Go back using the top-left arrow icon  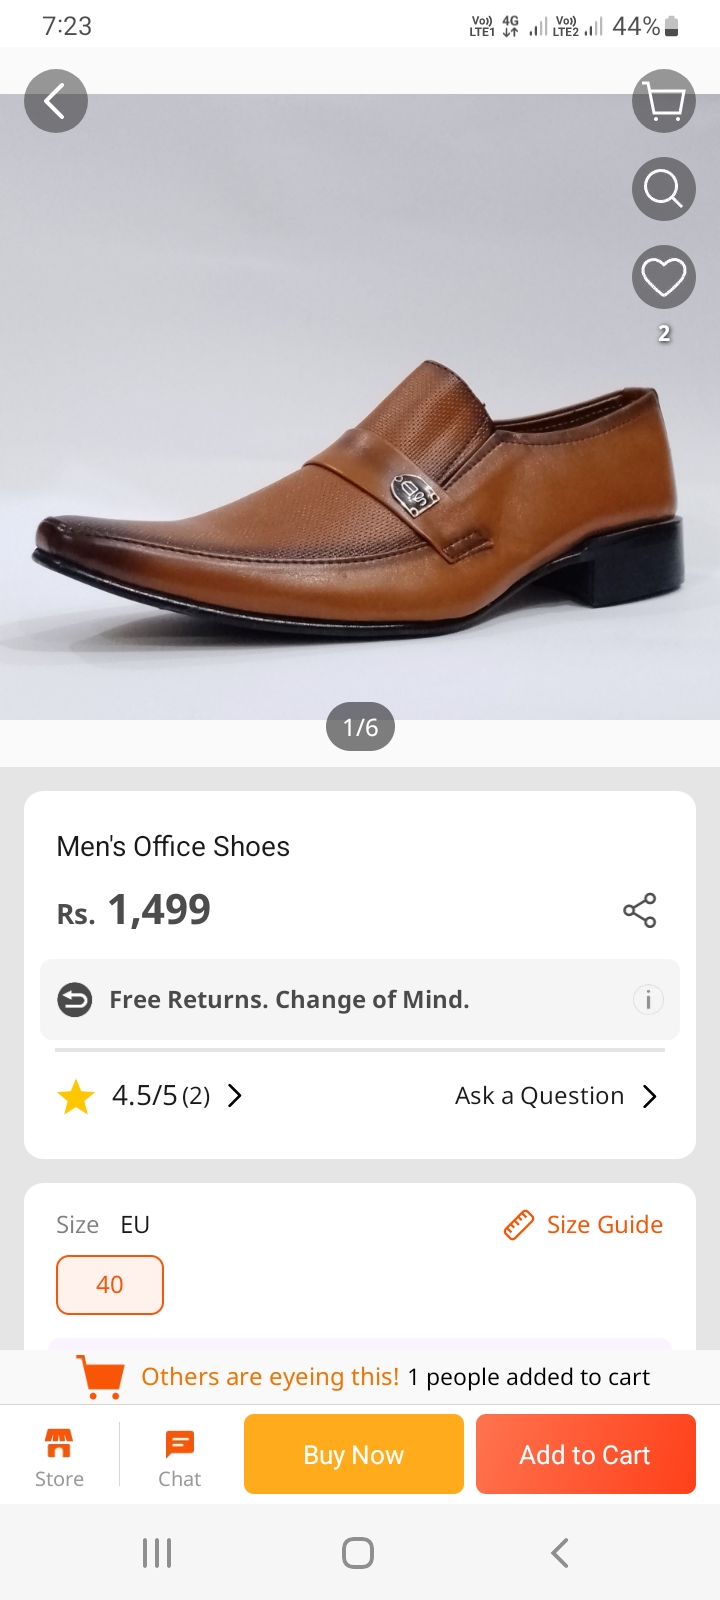pos(56,101)
